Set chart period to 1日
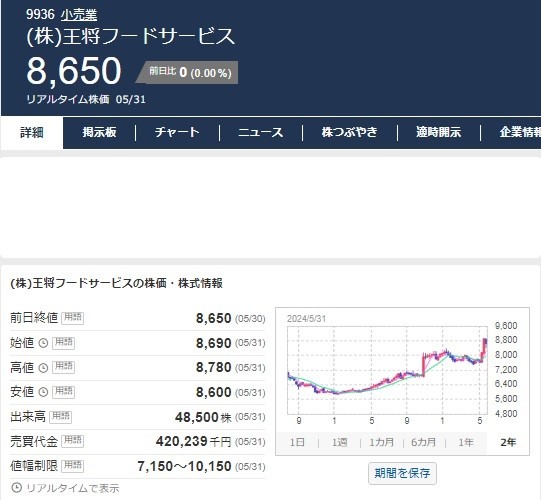This screenshot has height=500, width=541. [x=297, y=442]
